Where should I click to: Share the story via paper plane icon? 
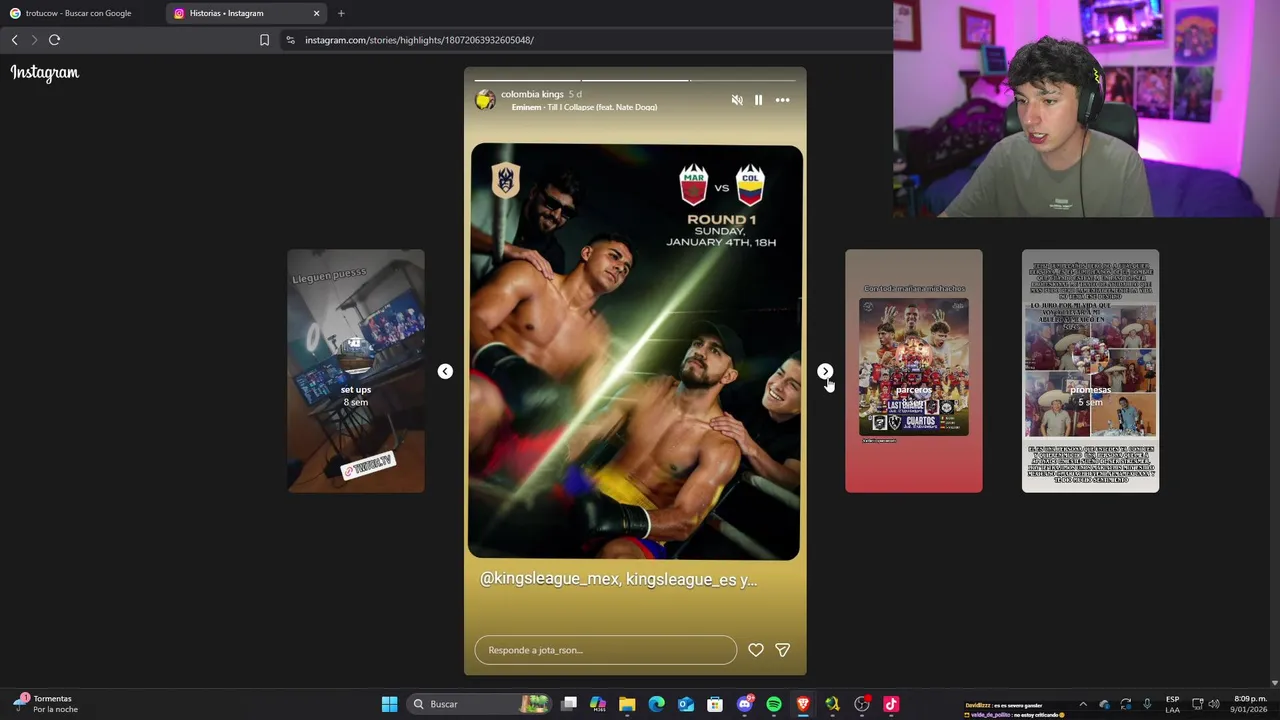782,650
